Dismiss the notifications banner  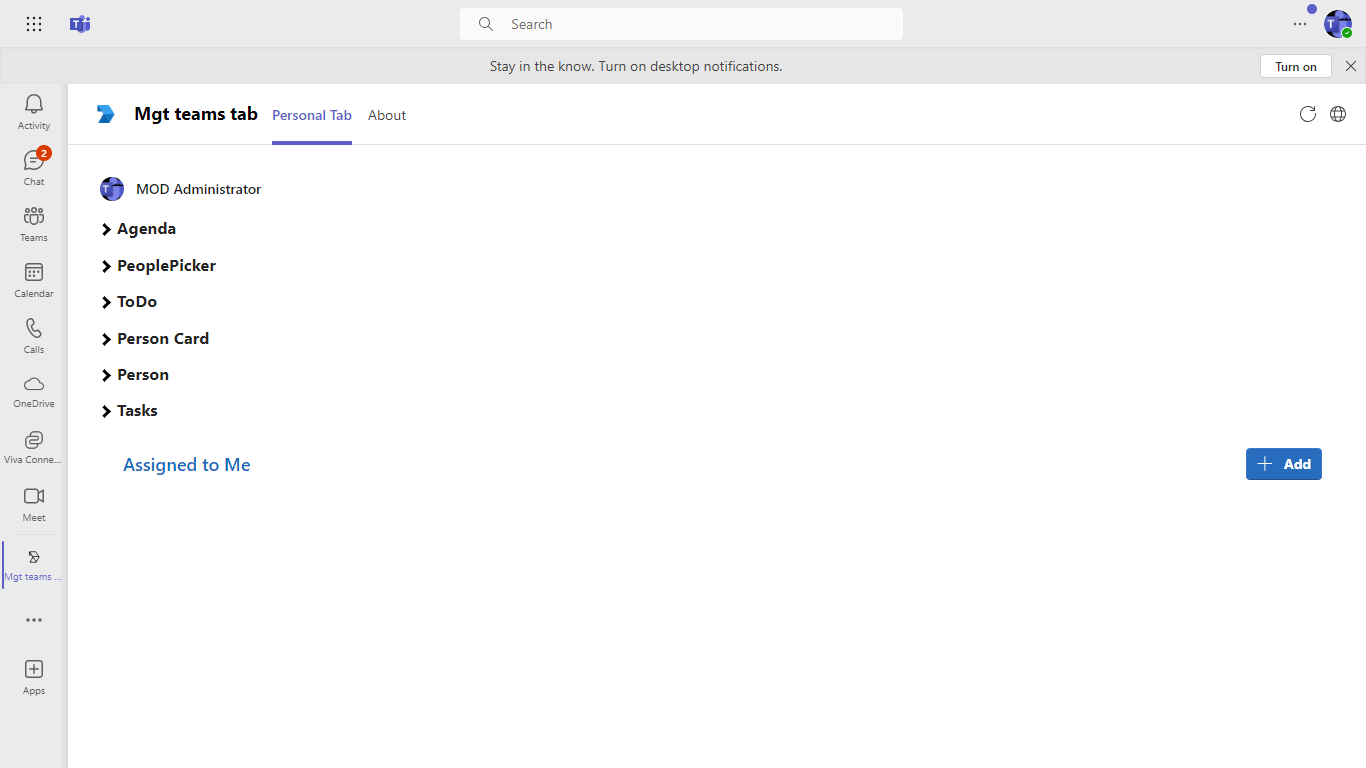pyautogui.click(x=1351, y=66)
